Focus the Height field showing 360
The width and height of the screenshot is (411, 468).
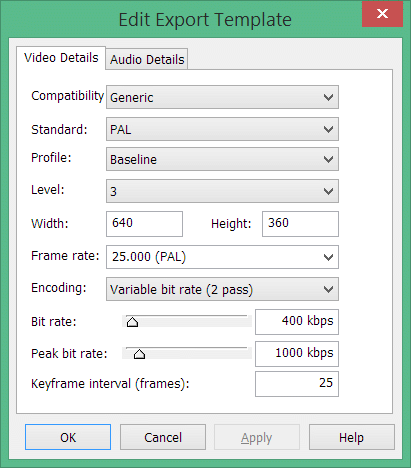(300, 224)
